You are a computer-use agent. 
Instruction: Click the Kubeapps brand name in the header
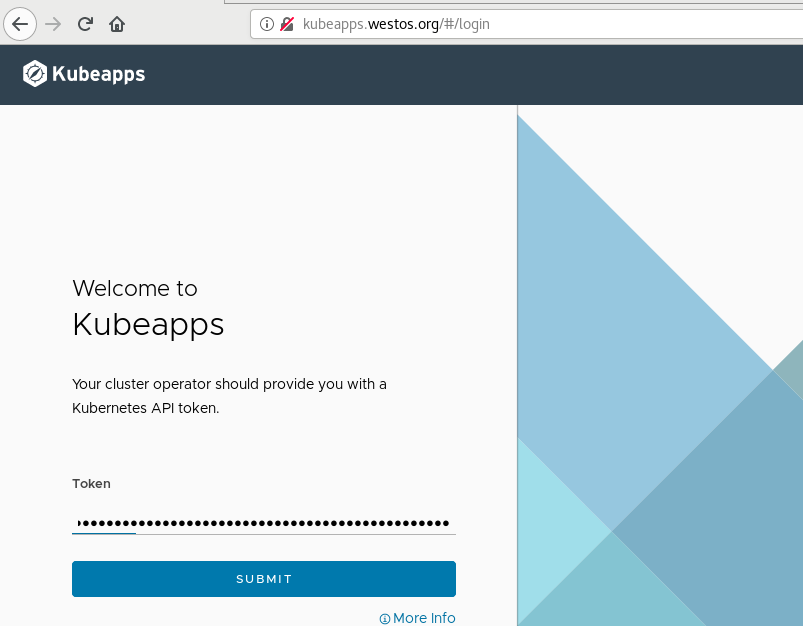[x=98, y=73]
